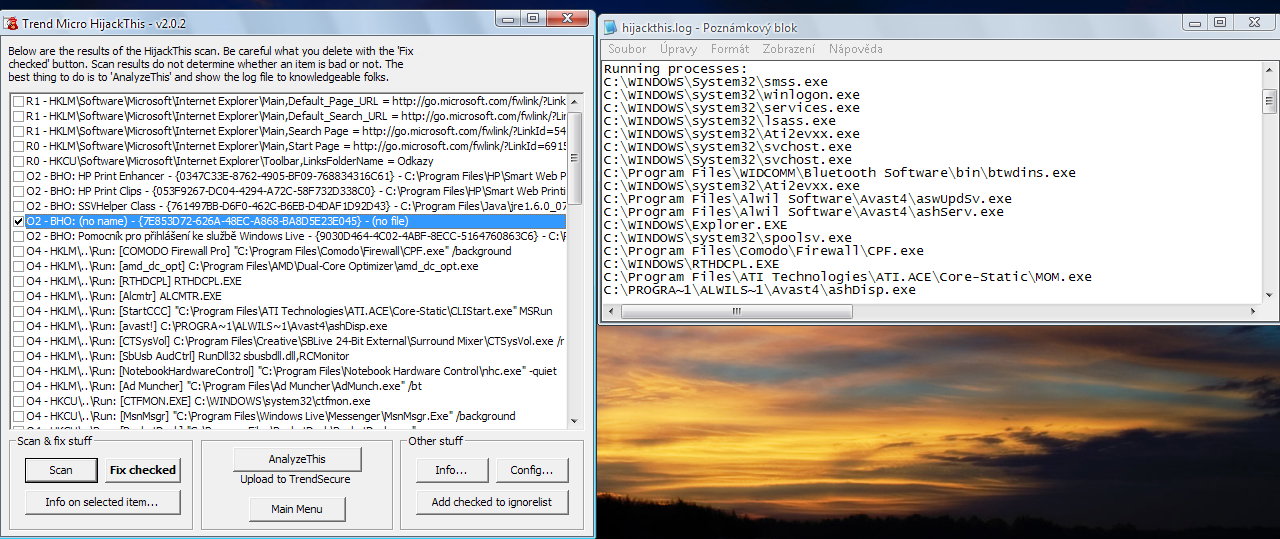The image size is (1280, 539).
Task: Check the avast! startup entry checkbox
Action: 19,326
